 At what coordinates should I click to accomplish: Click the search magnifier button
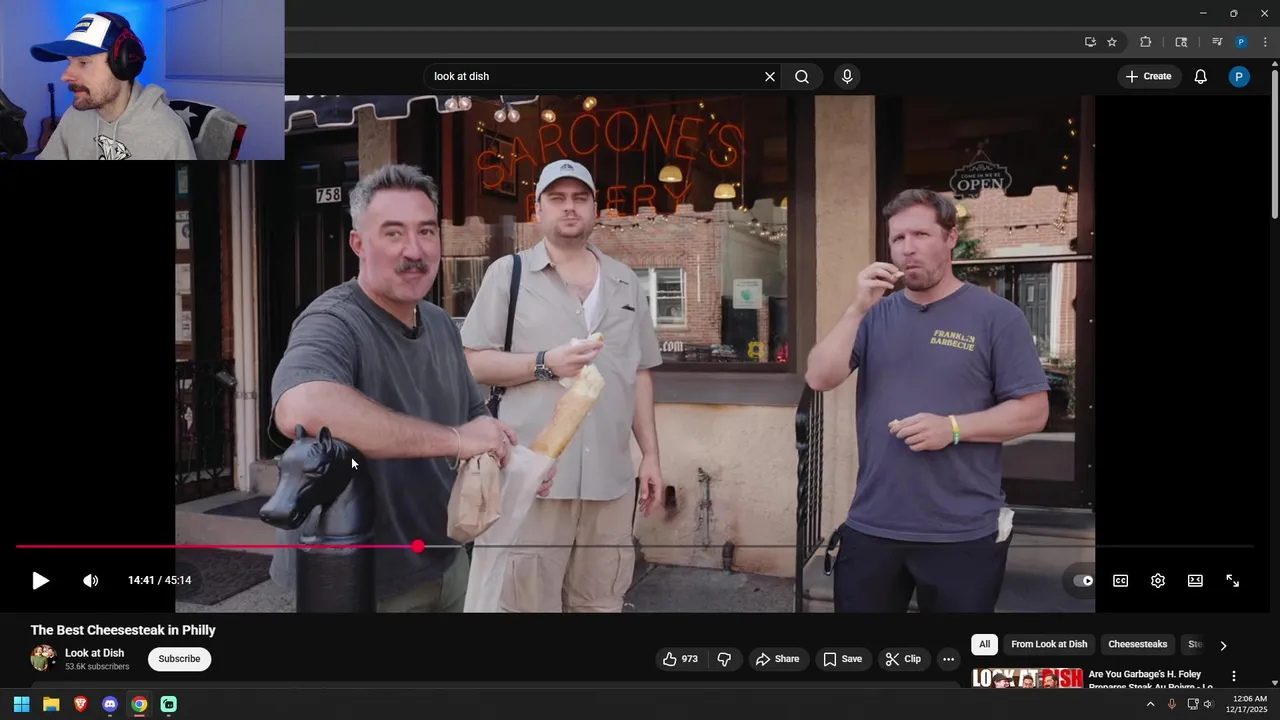(802, 77)
